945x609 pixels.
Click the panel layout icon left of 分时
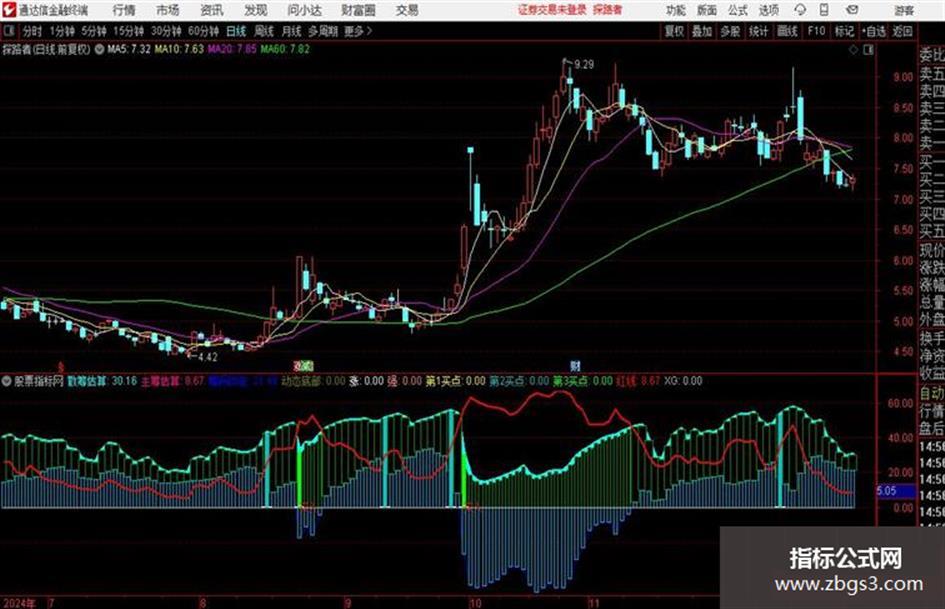click(9, 31)
